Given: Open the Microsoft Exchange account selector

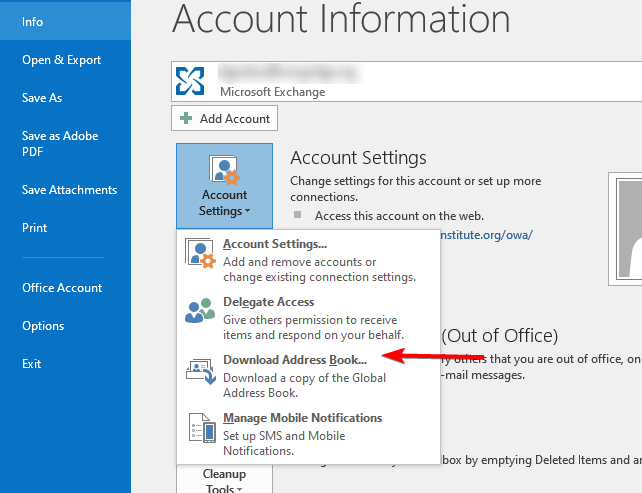Looking at the screenshot, I should (406, 81).
